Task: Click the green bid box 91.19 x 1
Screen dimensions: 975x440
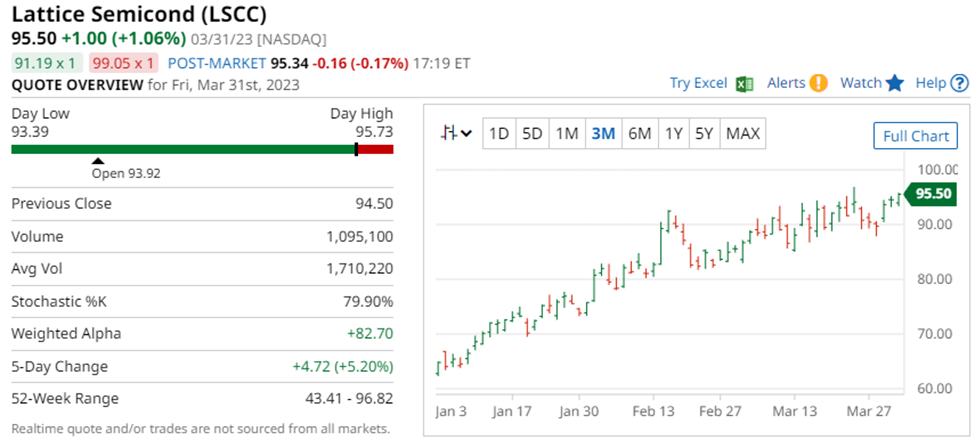Action: point(47,63)
